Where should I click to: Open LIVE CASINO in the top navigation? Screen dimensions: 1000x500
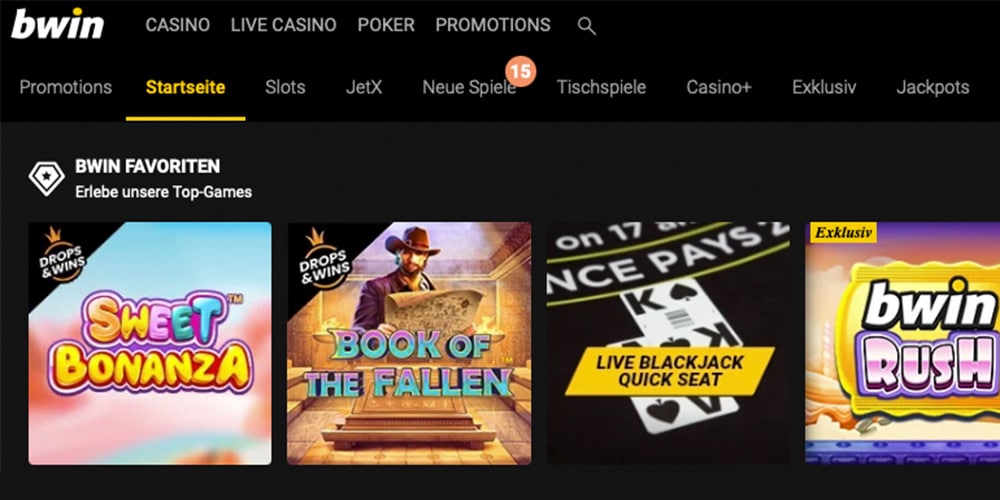pyautogui.click(x=283, y=25)
